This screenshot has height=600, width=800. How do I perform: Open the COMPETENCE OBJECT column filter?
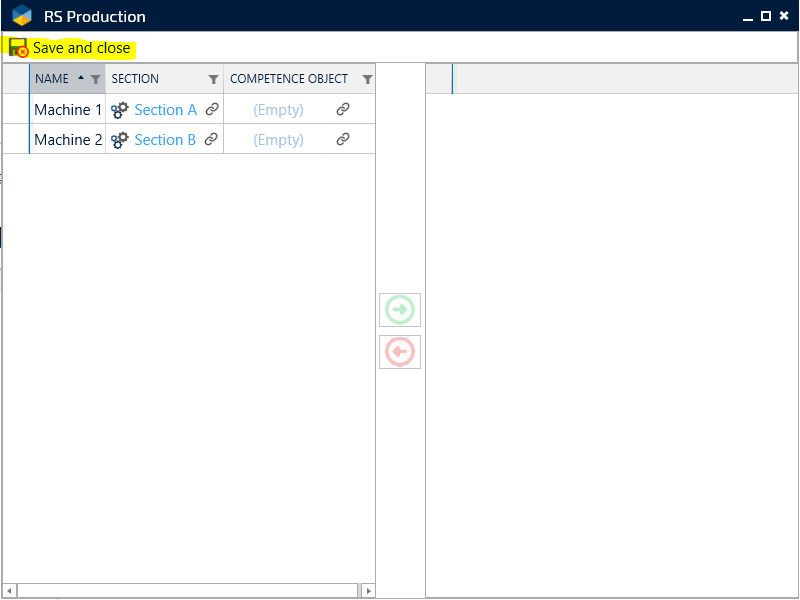tap(367, 79)
